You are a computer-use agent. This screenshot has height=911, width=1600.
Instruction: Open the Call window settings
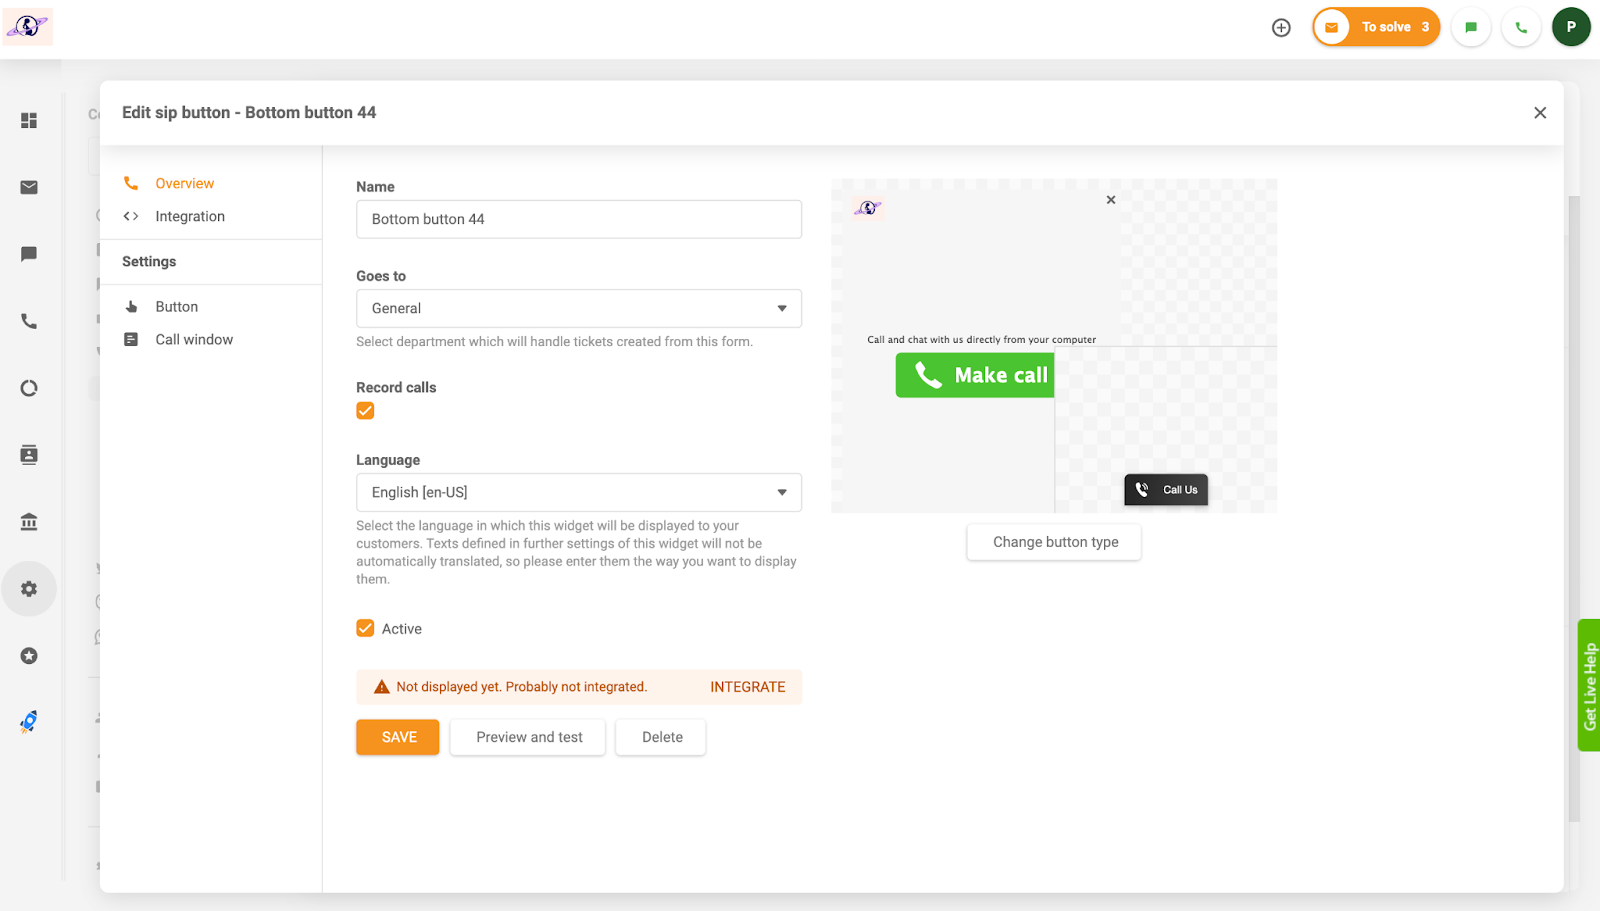click(193, 340)
